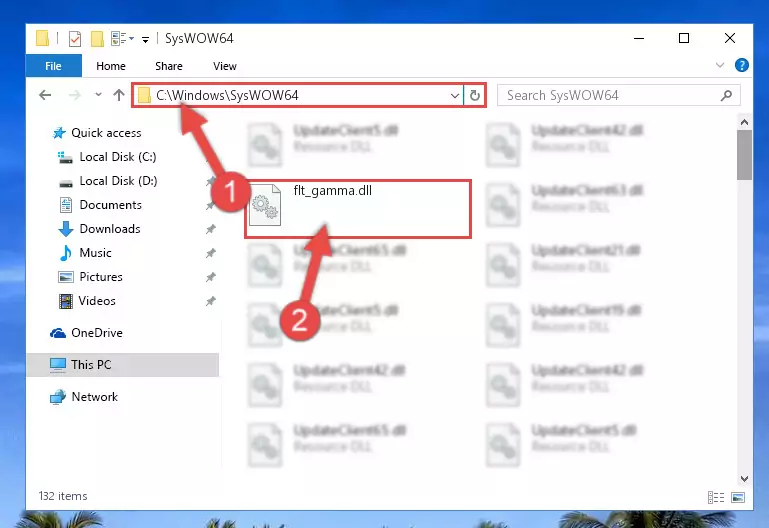Click the Downloads blue arrow icon
This screenshot has width=769, height=528.
pos(66,229)
